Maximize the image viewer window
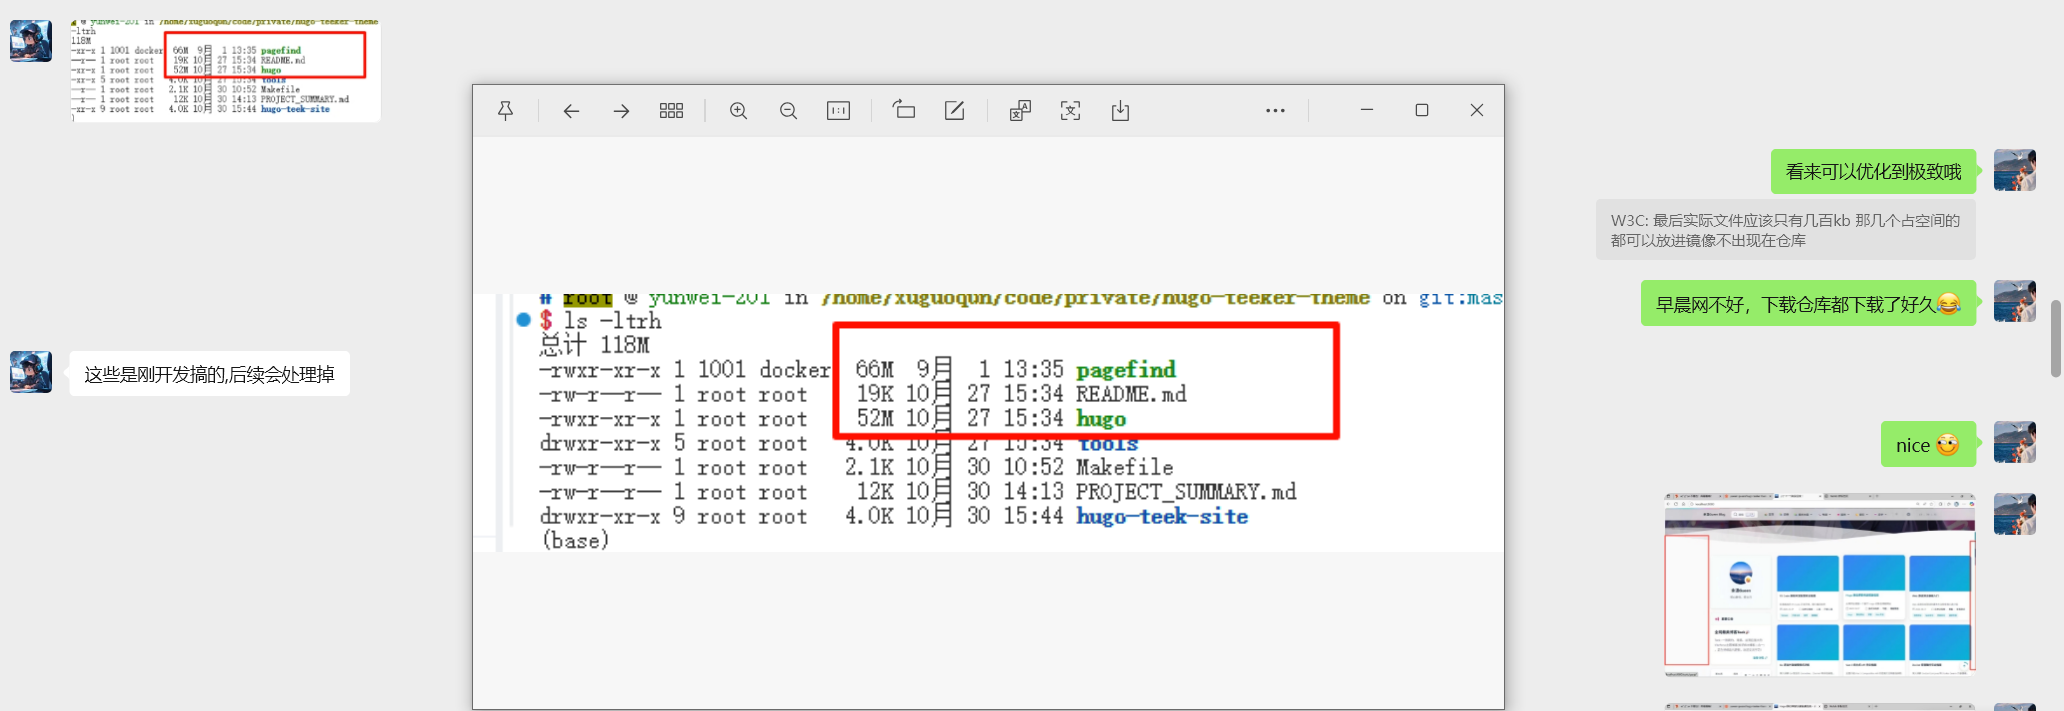The image size is (2064, 711). click(x=1421, y=110)
